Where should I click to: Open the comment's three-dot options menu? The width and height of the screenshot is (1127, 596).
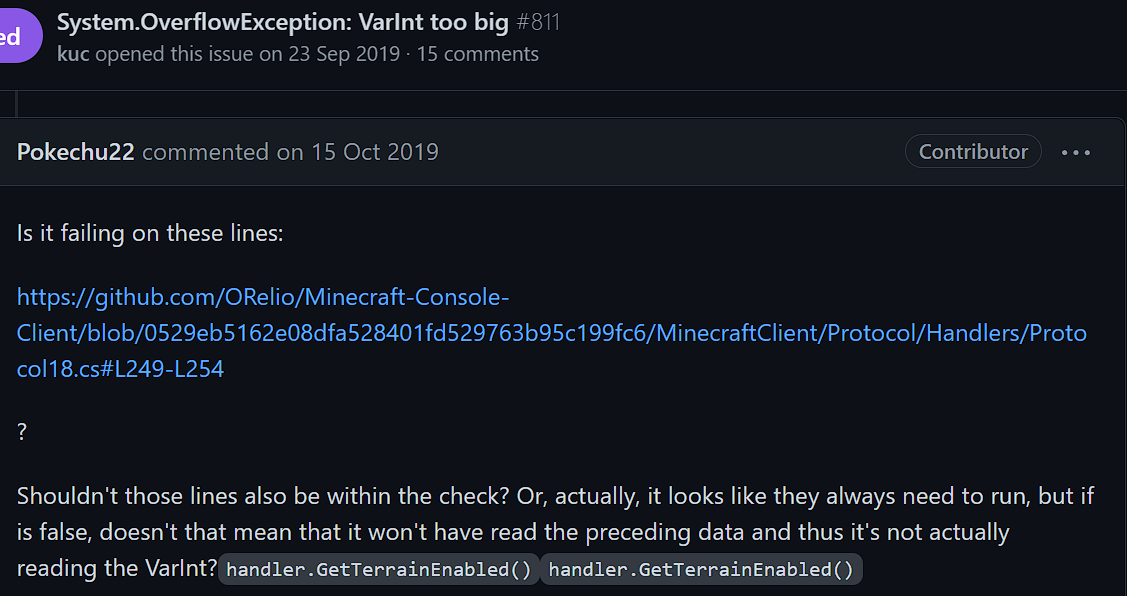[x=1076, y=152]
